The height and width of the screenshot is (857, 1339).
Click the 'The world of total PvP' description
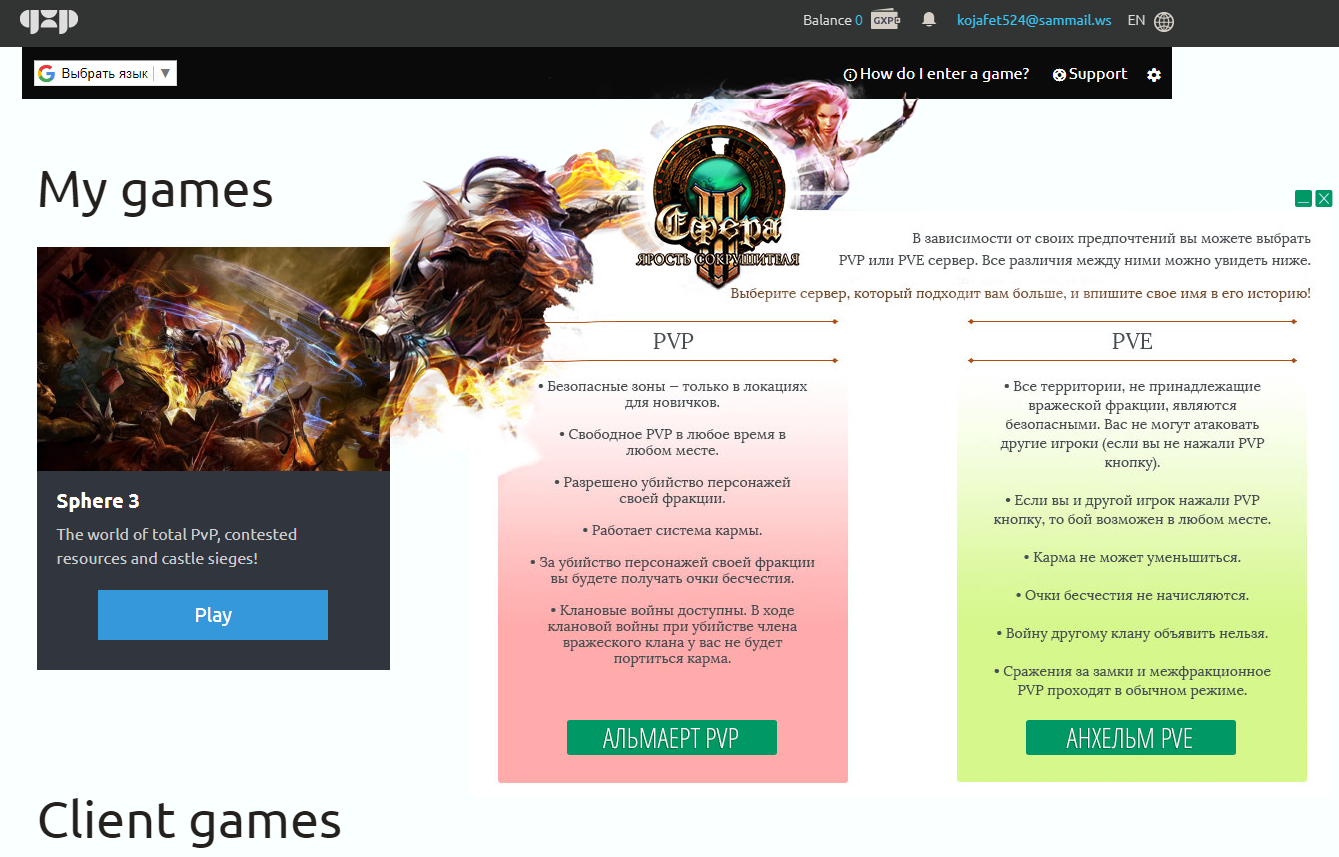(x=177, y=546)
